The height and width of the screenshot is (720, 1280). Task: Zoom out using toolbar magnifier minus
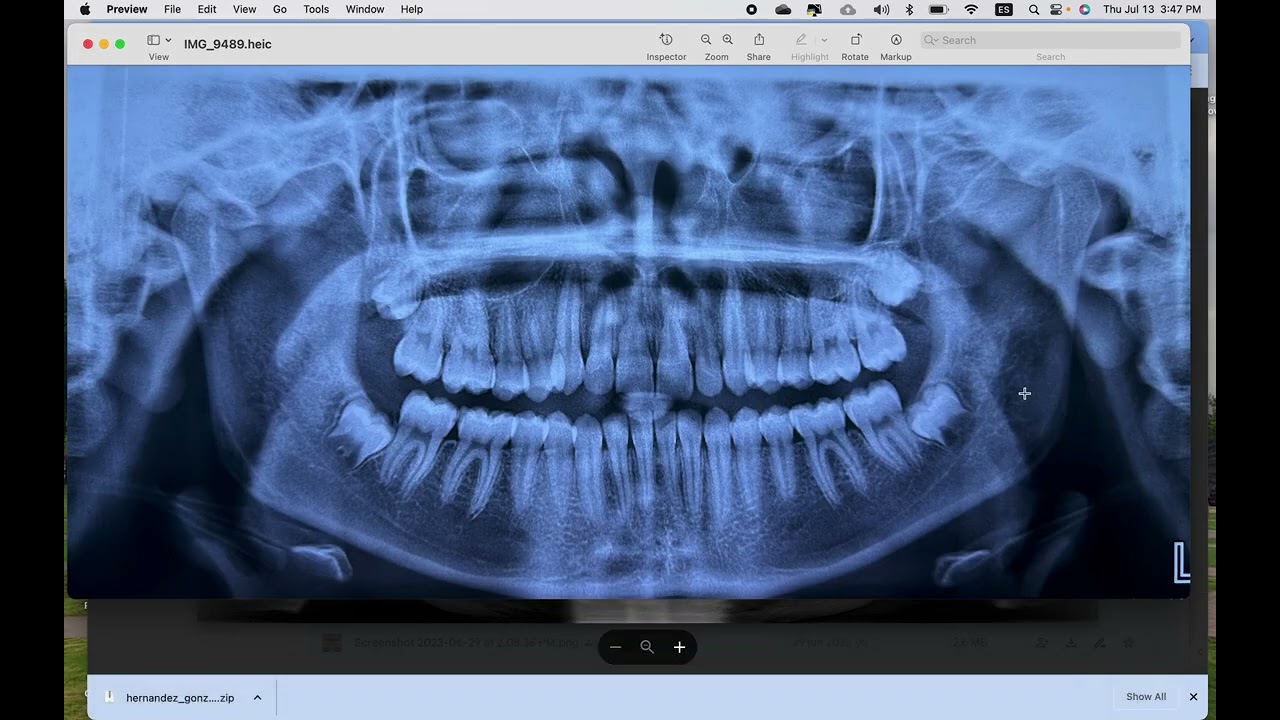point(706,40)
